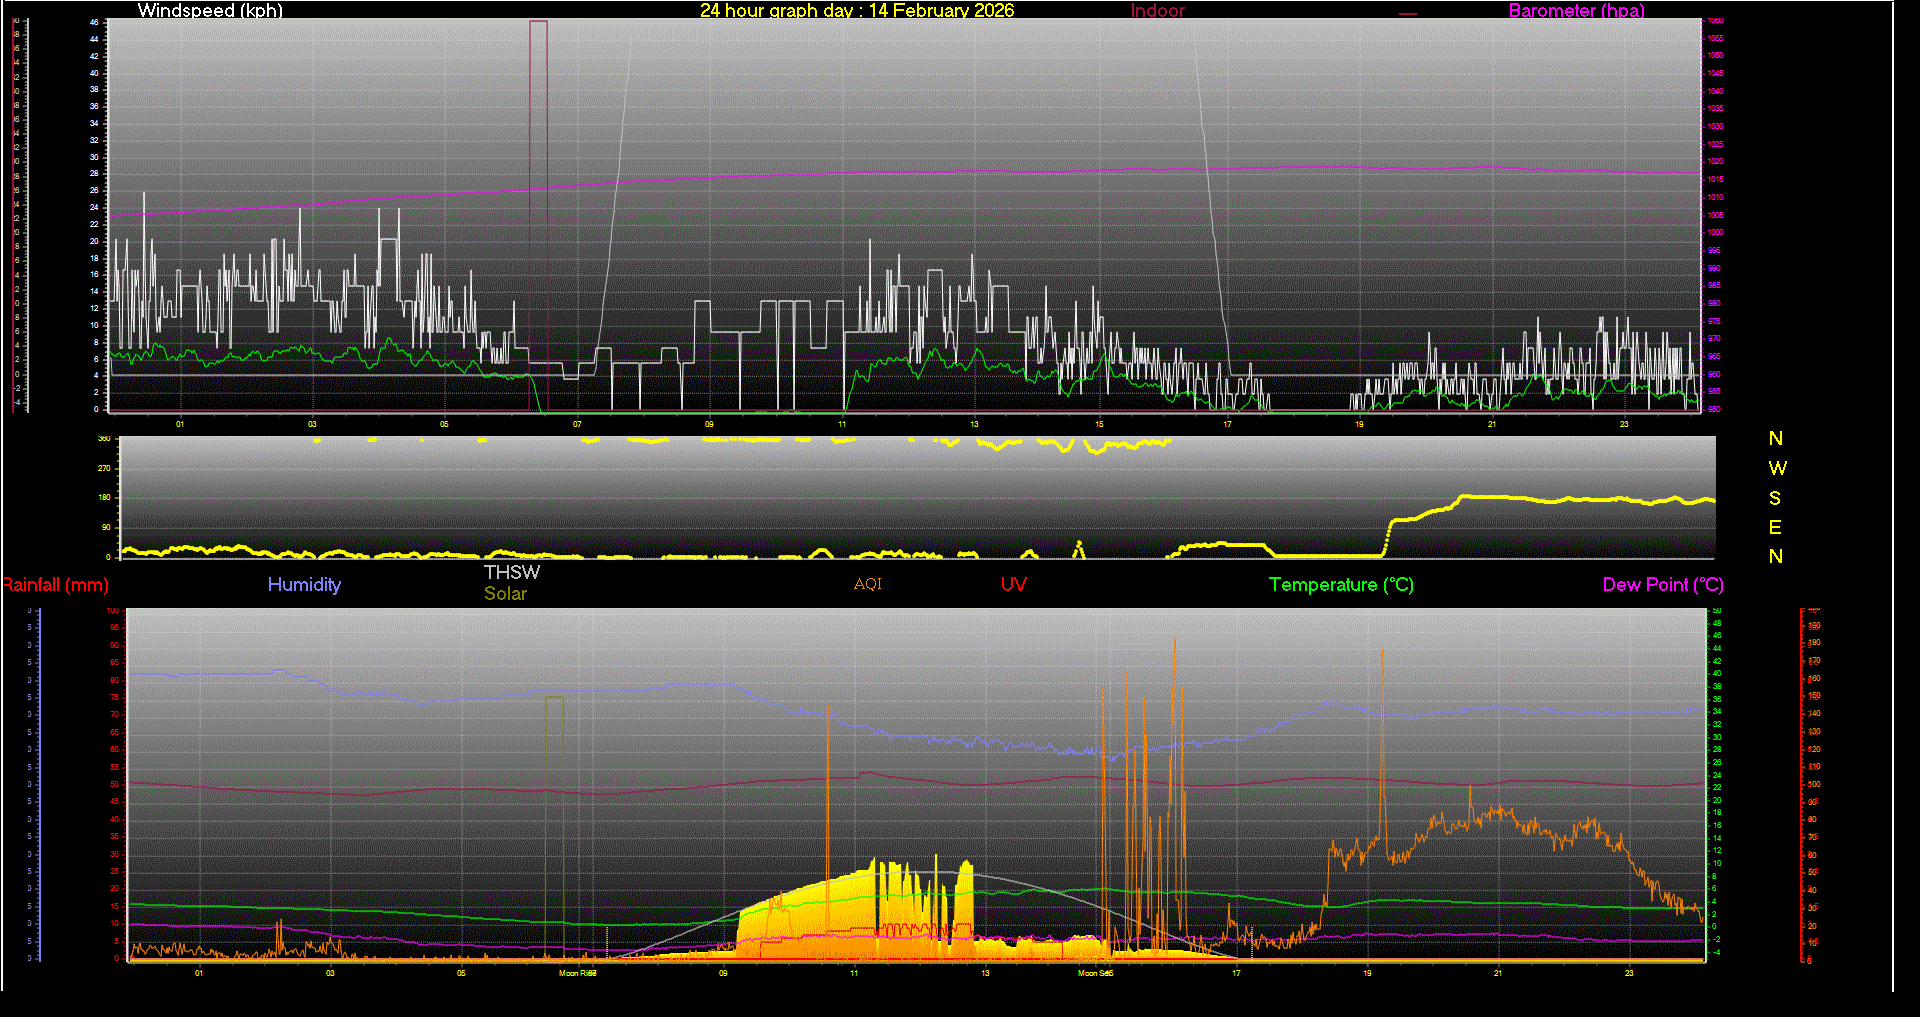The image size is (1920, 1017).
Task: Click the Rainfall (mm) label
Action: [55, 585]
